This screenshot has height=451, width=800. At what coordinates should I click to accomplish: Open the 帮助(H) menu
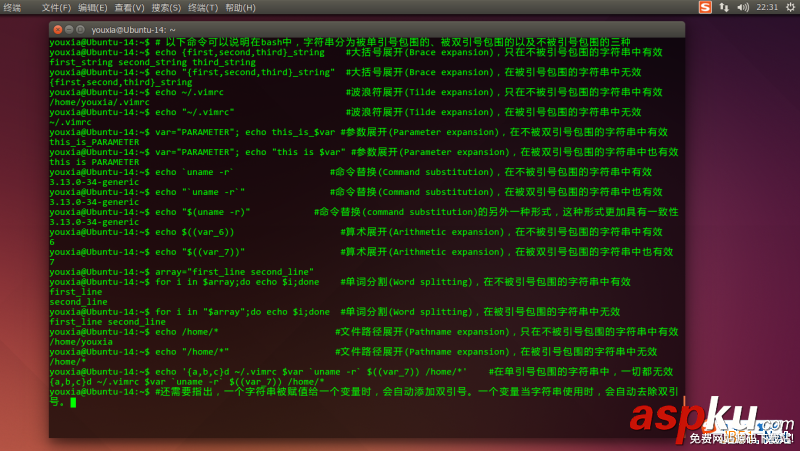click(x=240, y=8)
